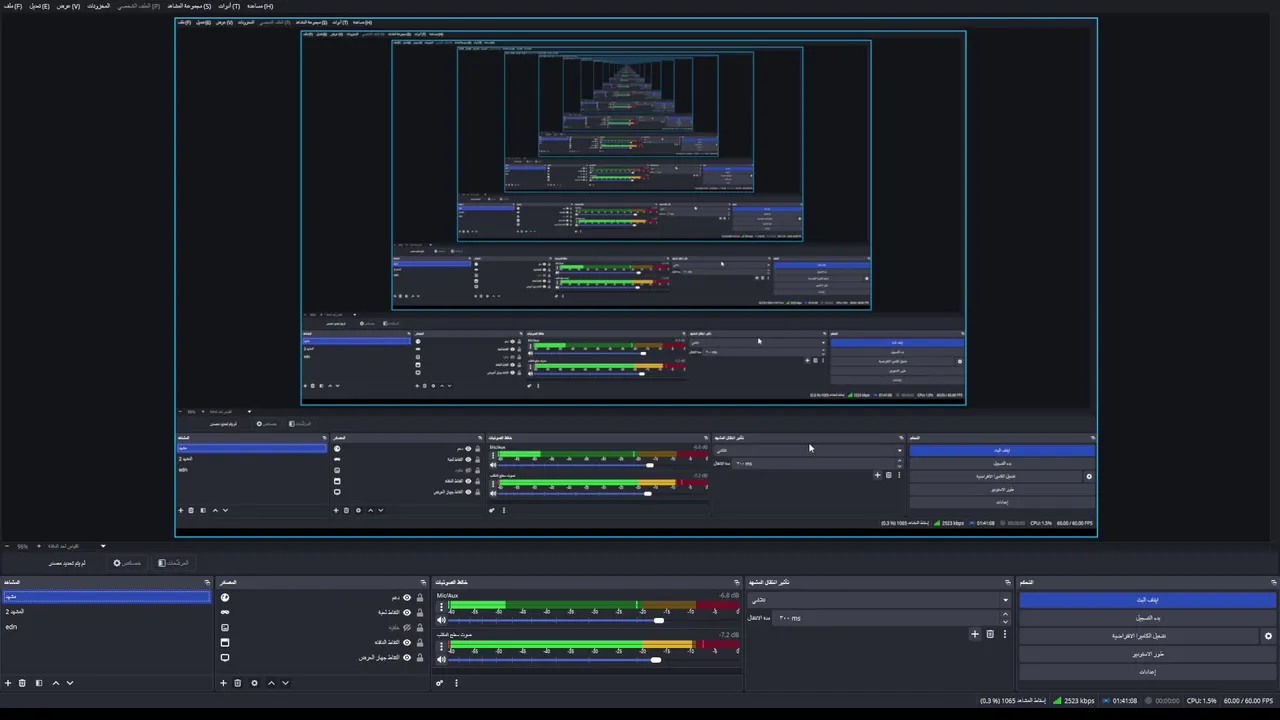Open scene filters icon in Scenes panel

click(x=39, y=683)
